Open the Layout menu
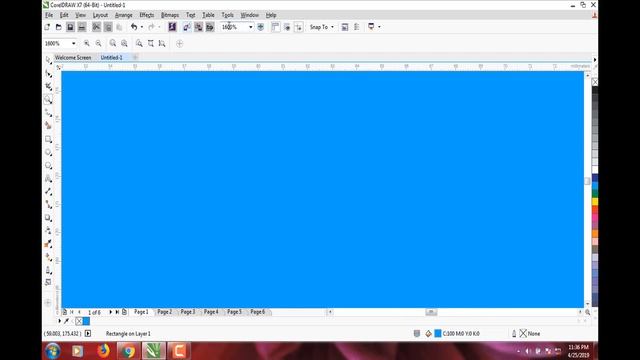Image resolution: width=640 pixels, height=360 pixels. pos(100,15)
